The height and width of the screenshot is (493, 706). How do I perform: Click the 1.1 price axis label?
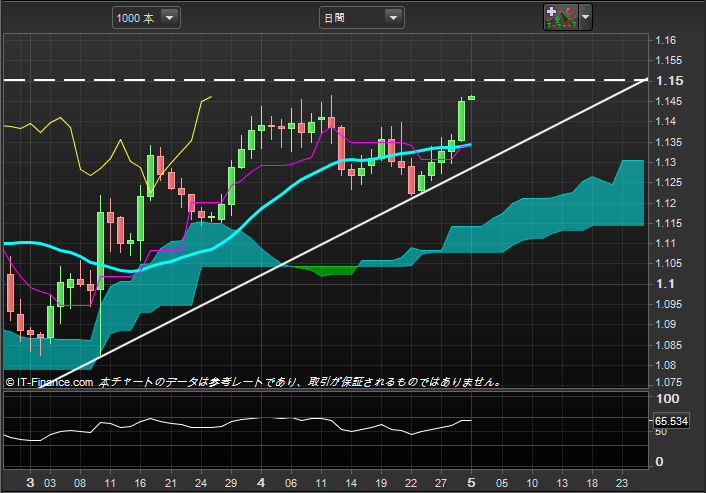[x=665, y=284]
